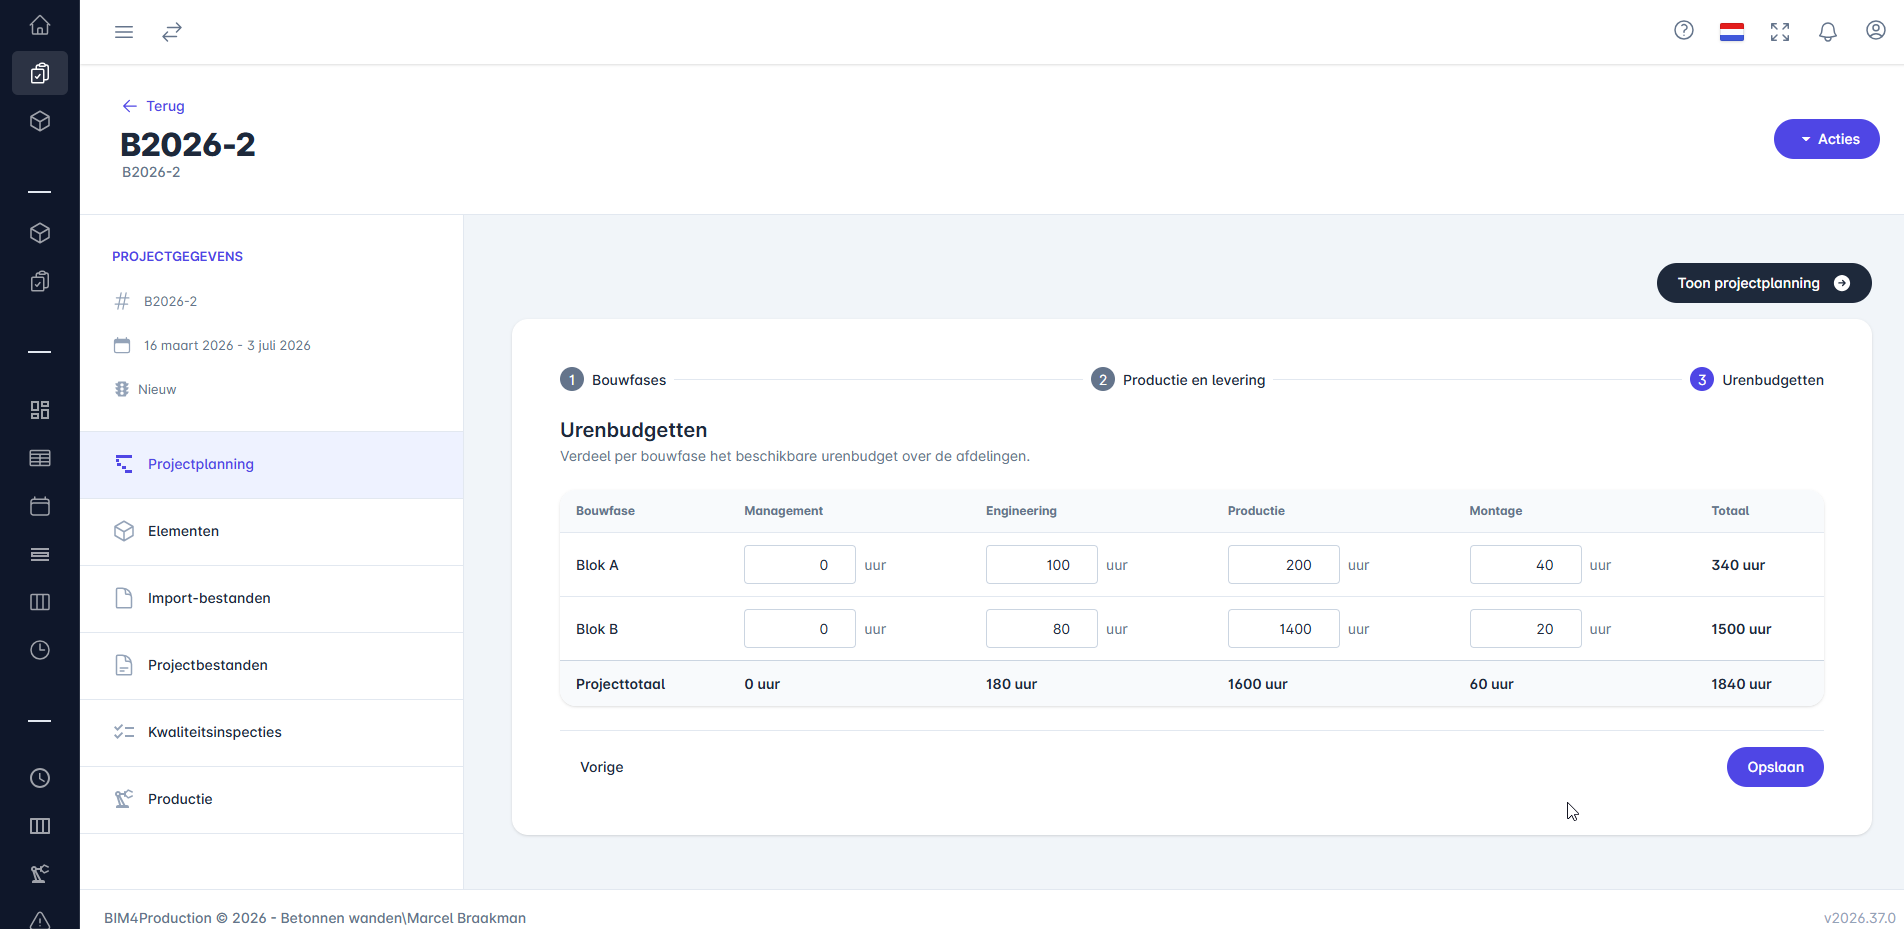This screenshot has height=929, width=1904.
Task: Open the help question mark icon
Action: (1684, 31)
